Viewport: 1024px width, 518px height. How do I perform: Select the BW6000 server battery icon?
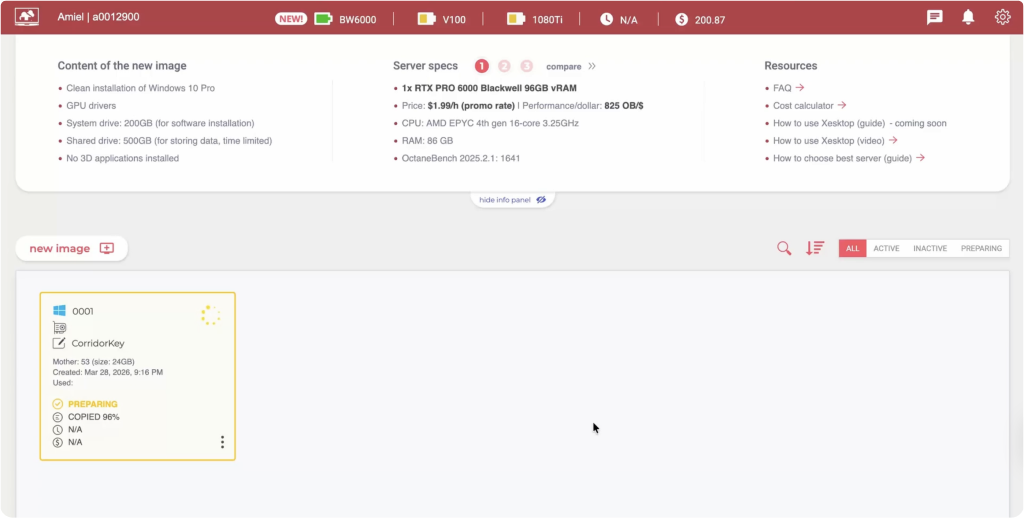tap(323, 19)
